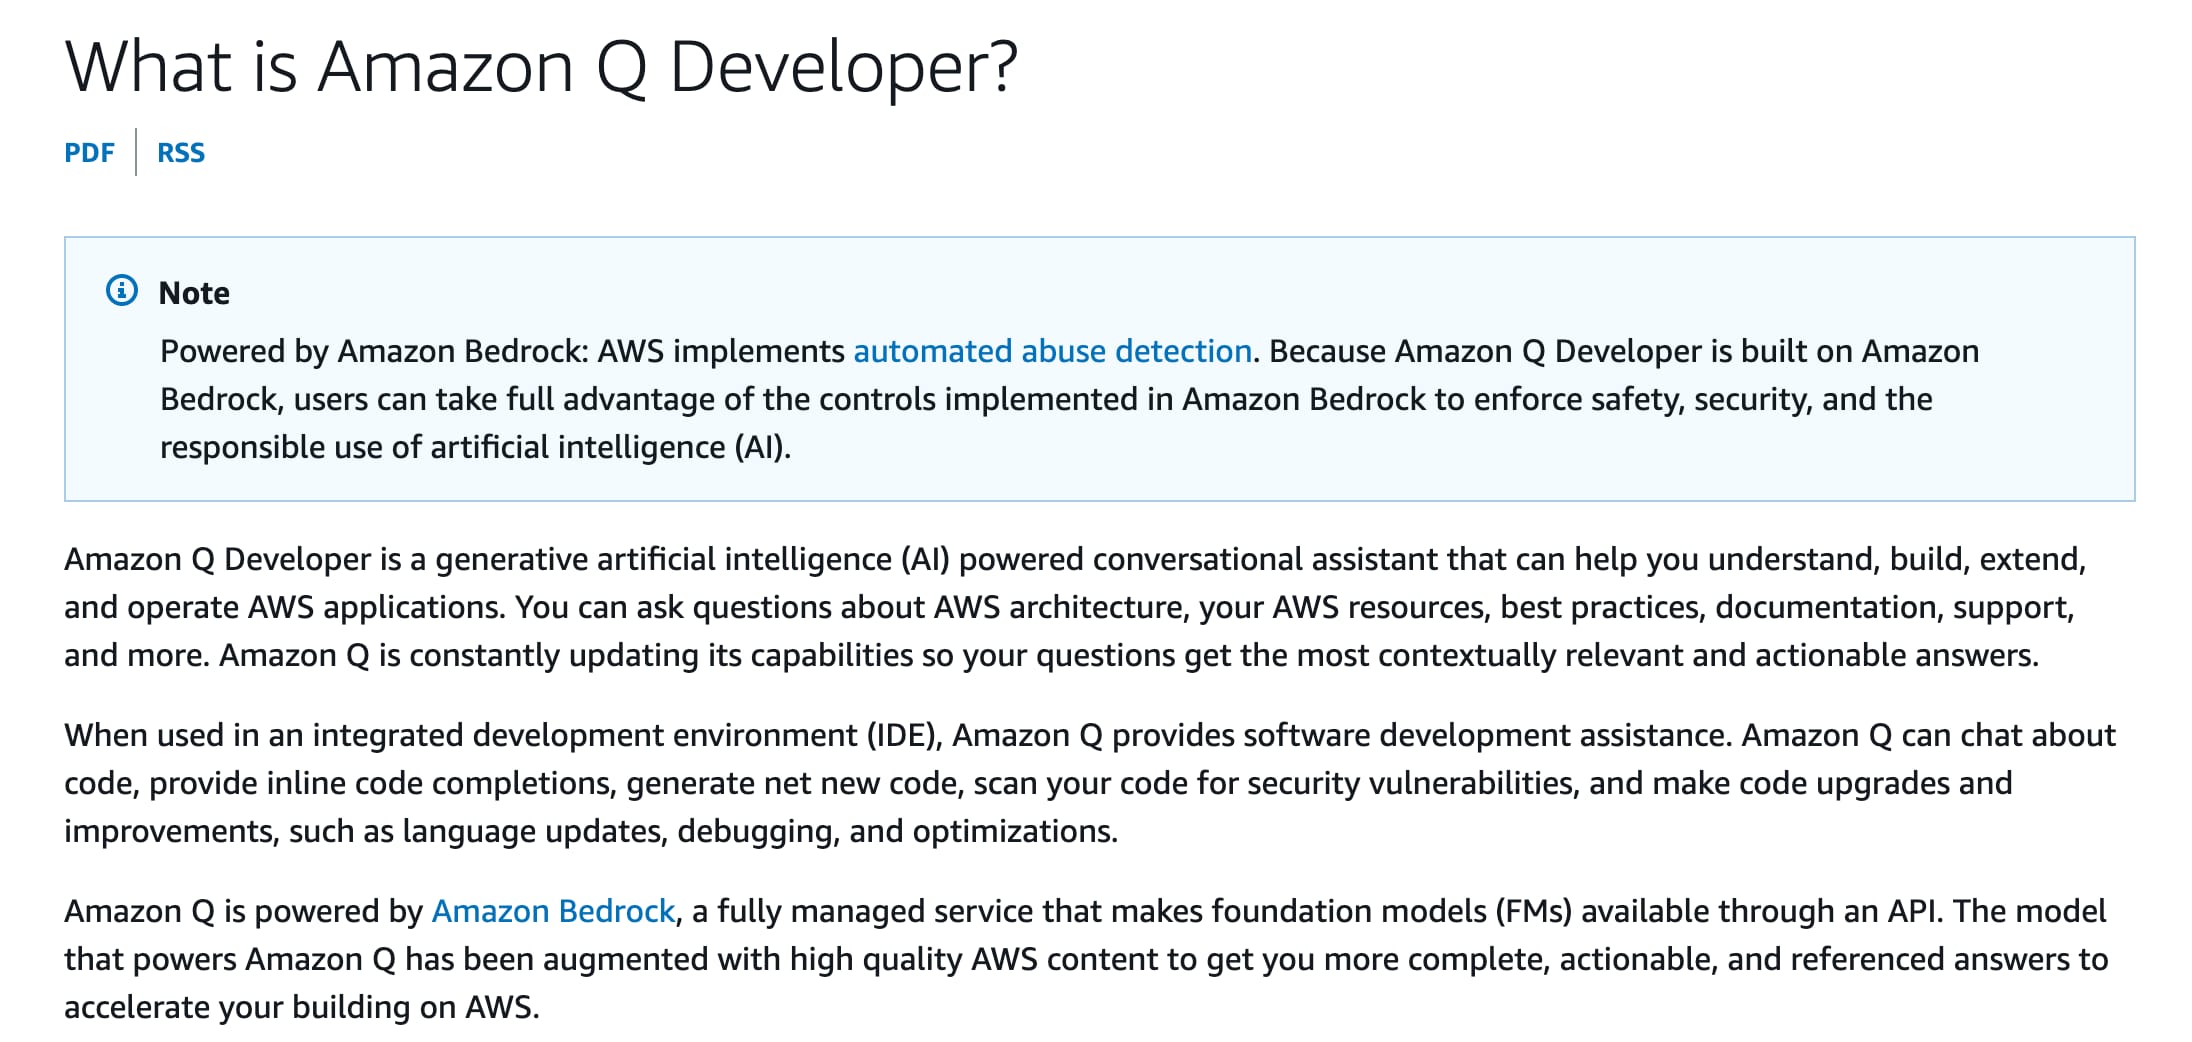The height and width of the screenshot is (1042, 2192).
Task: Click the bold 'Note' label
Action: pos(194,293)
